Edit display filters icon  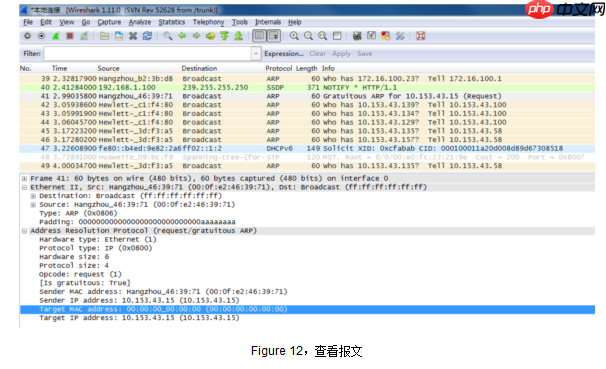(x=371, y=36)
